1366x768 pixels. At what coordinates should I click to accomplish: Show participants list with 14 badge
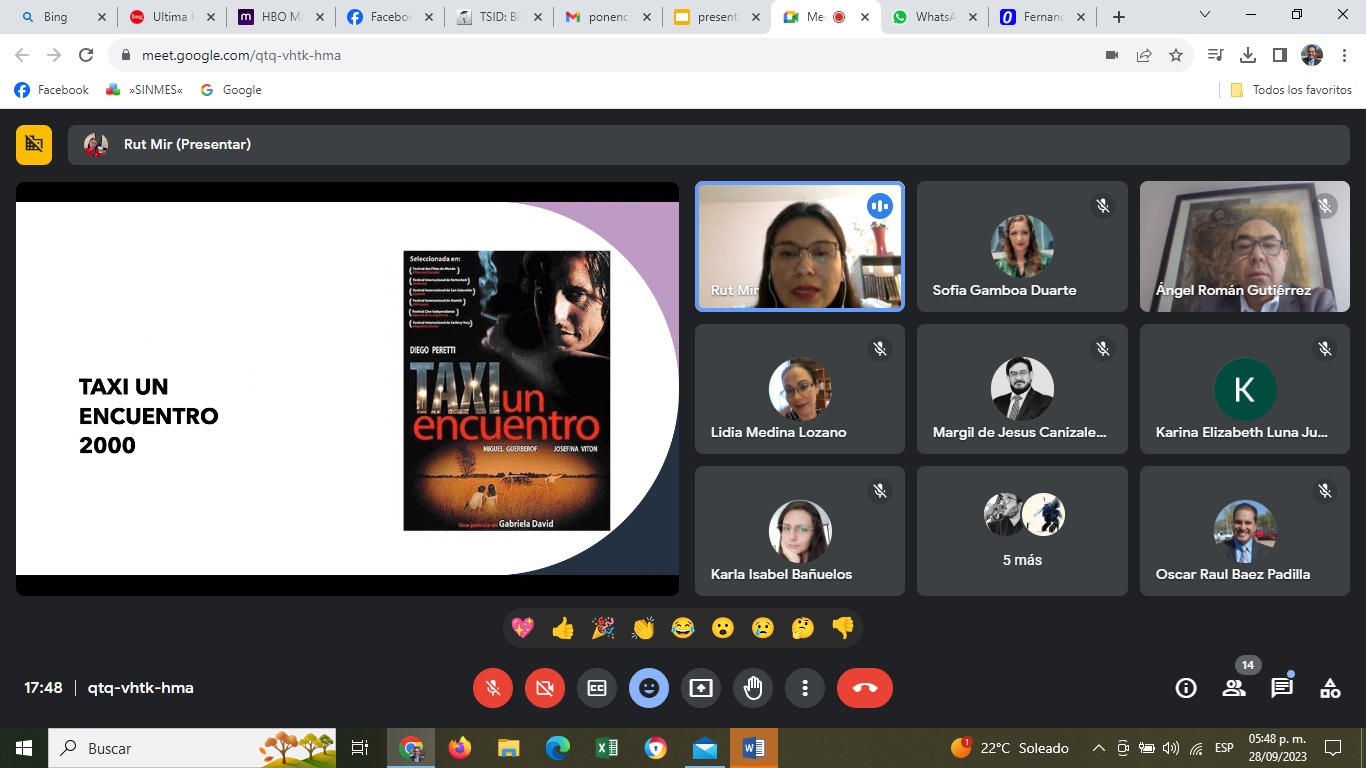1234,688
